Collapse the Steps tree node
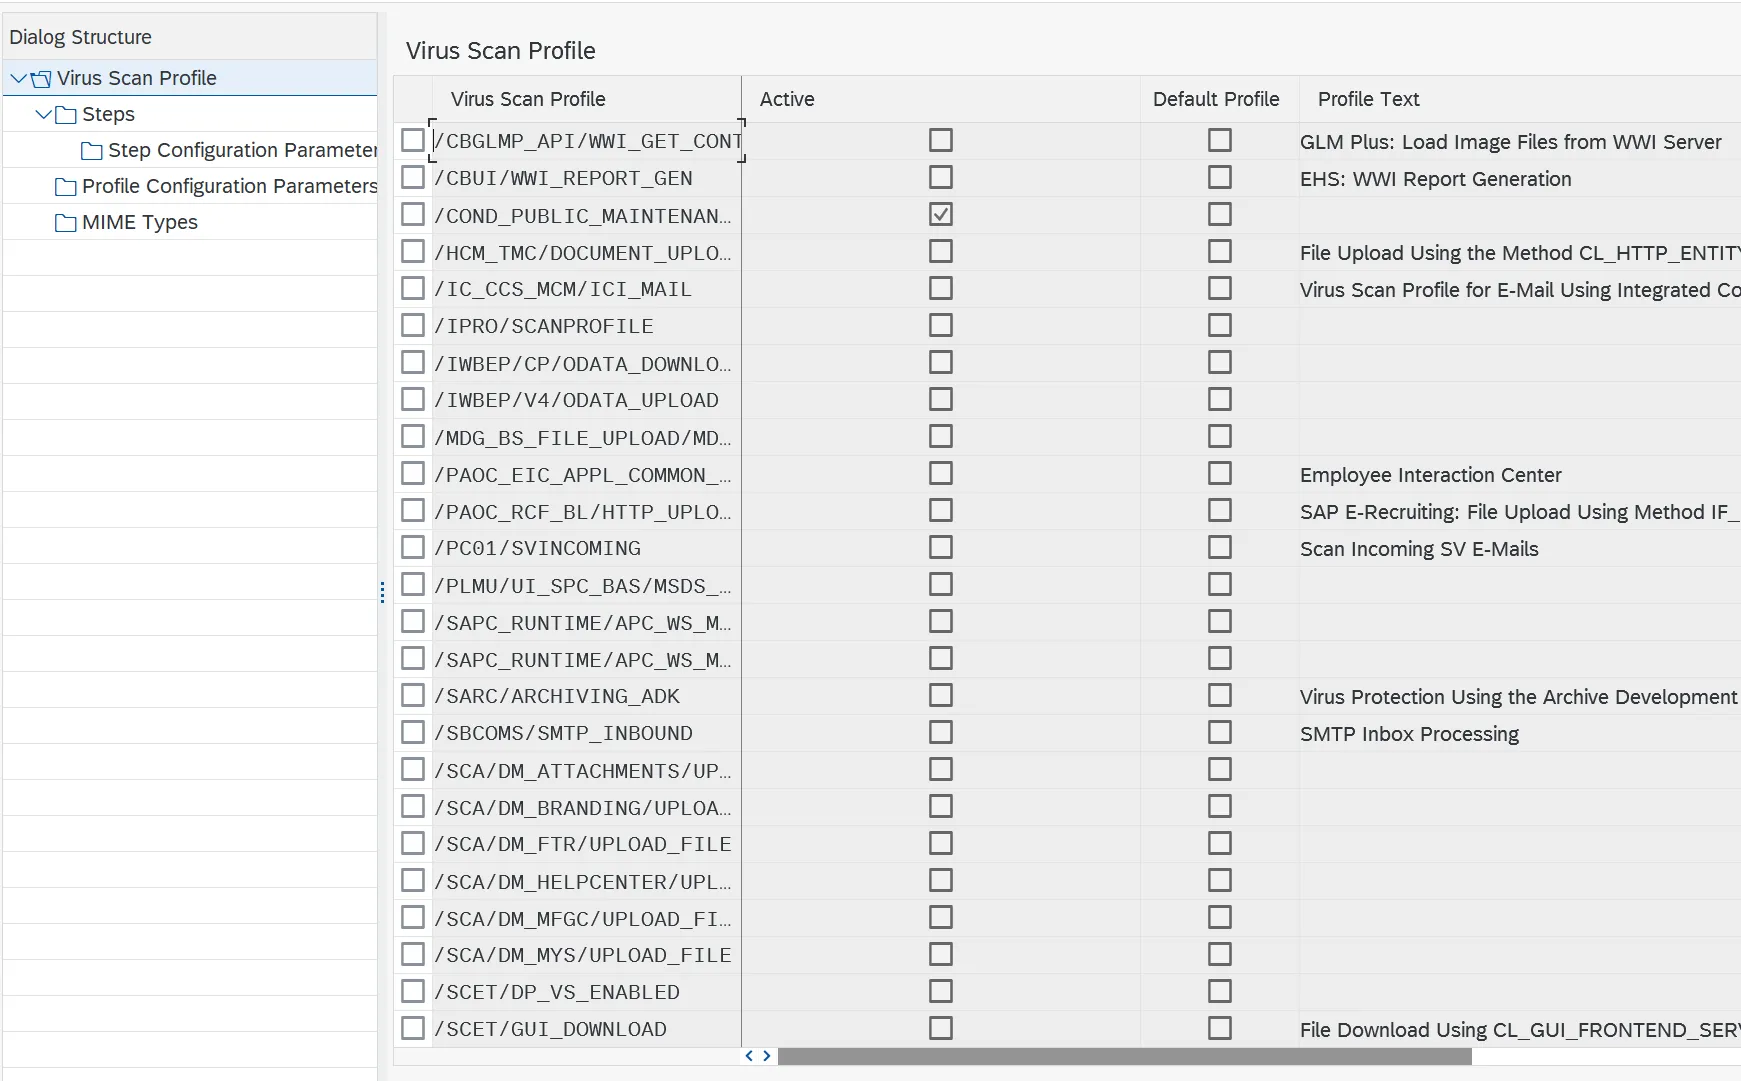Image resolution: width=1741 pixels, height=1081 pixels. click(44, 114)
